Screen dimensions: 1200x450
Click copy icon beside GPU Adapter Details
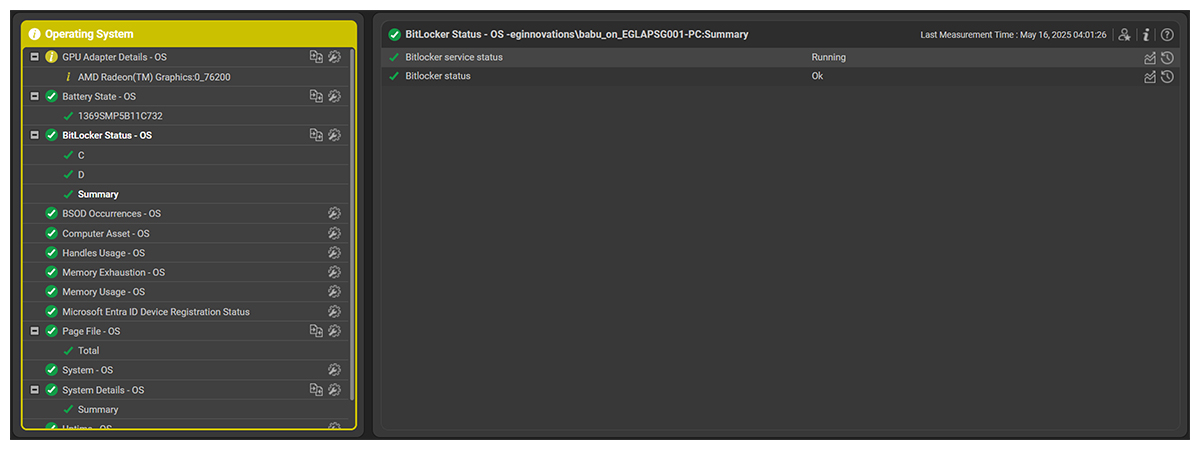316,57
